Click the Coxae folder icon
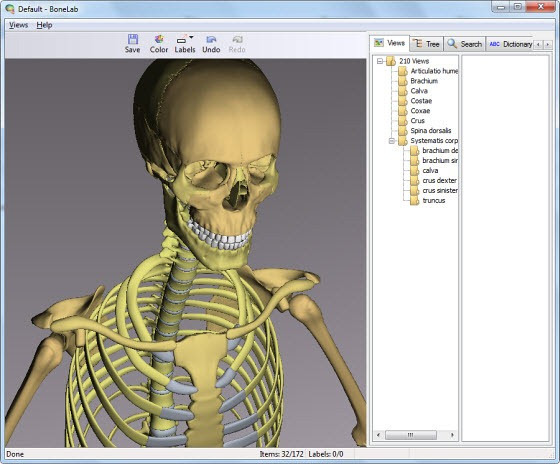560x464 pixels. [x=403, y=111]
